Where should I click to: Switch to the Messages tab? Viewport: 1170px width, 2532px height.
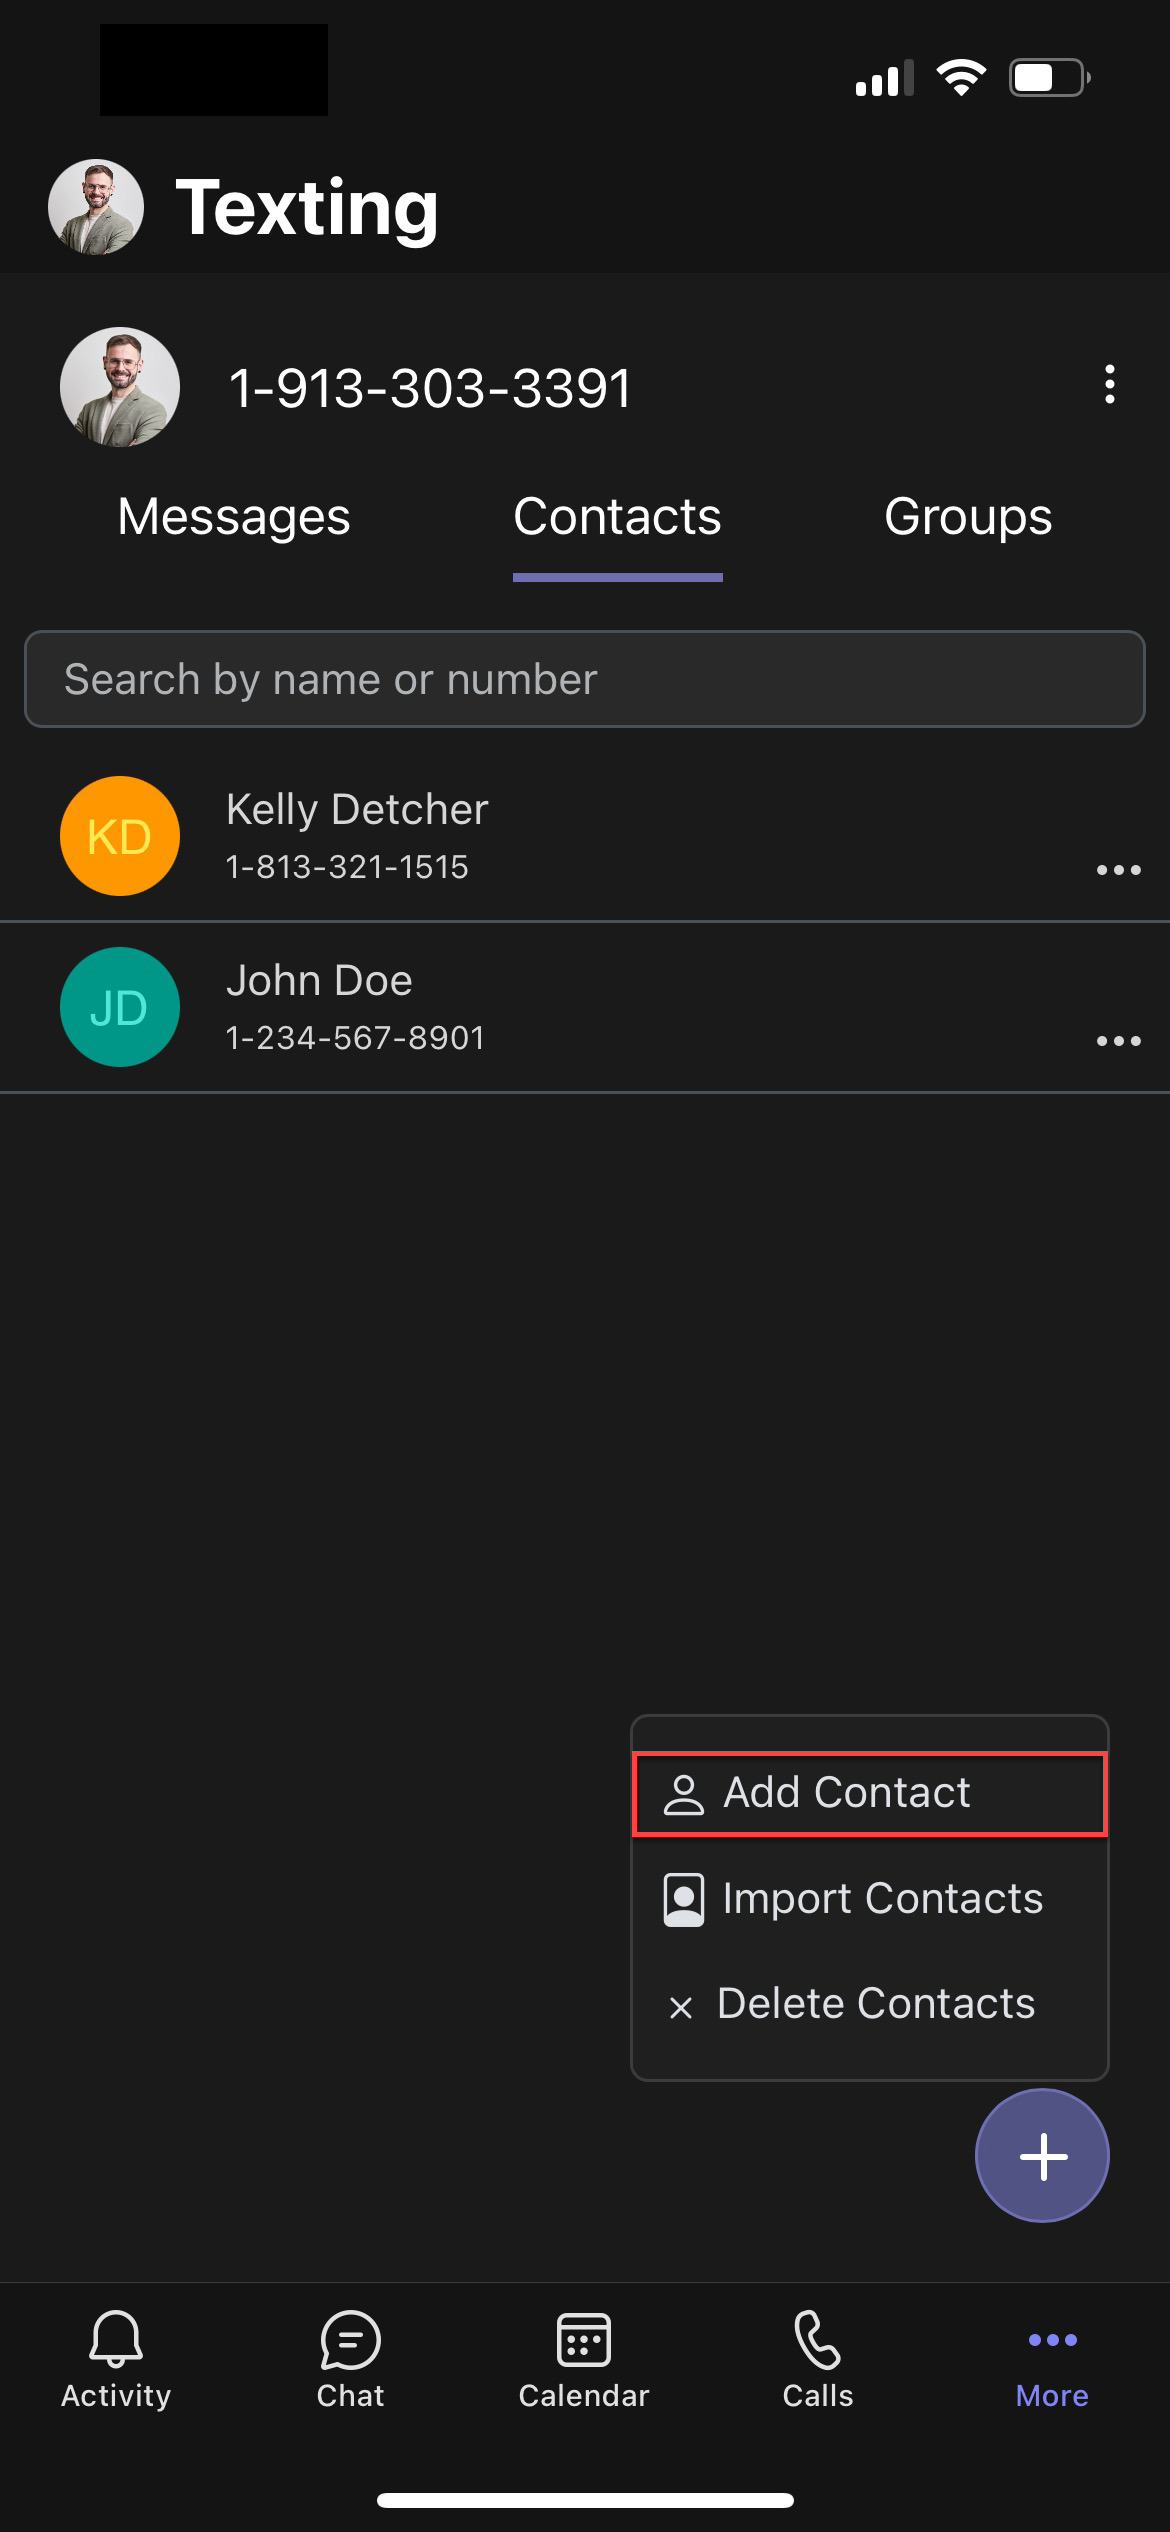[x=234, y=517]
